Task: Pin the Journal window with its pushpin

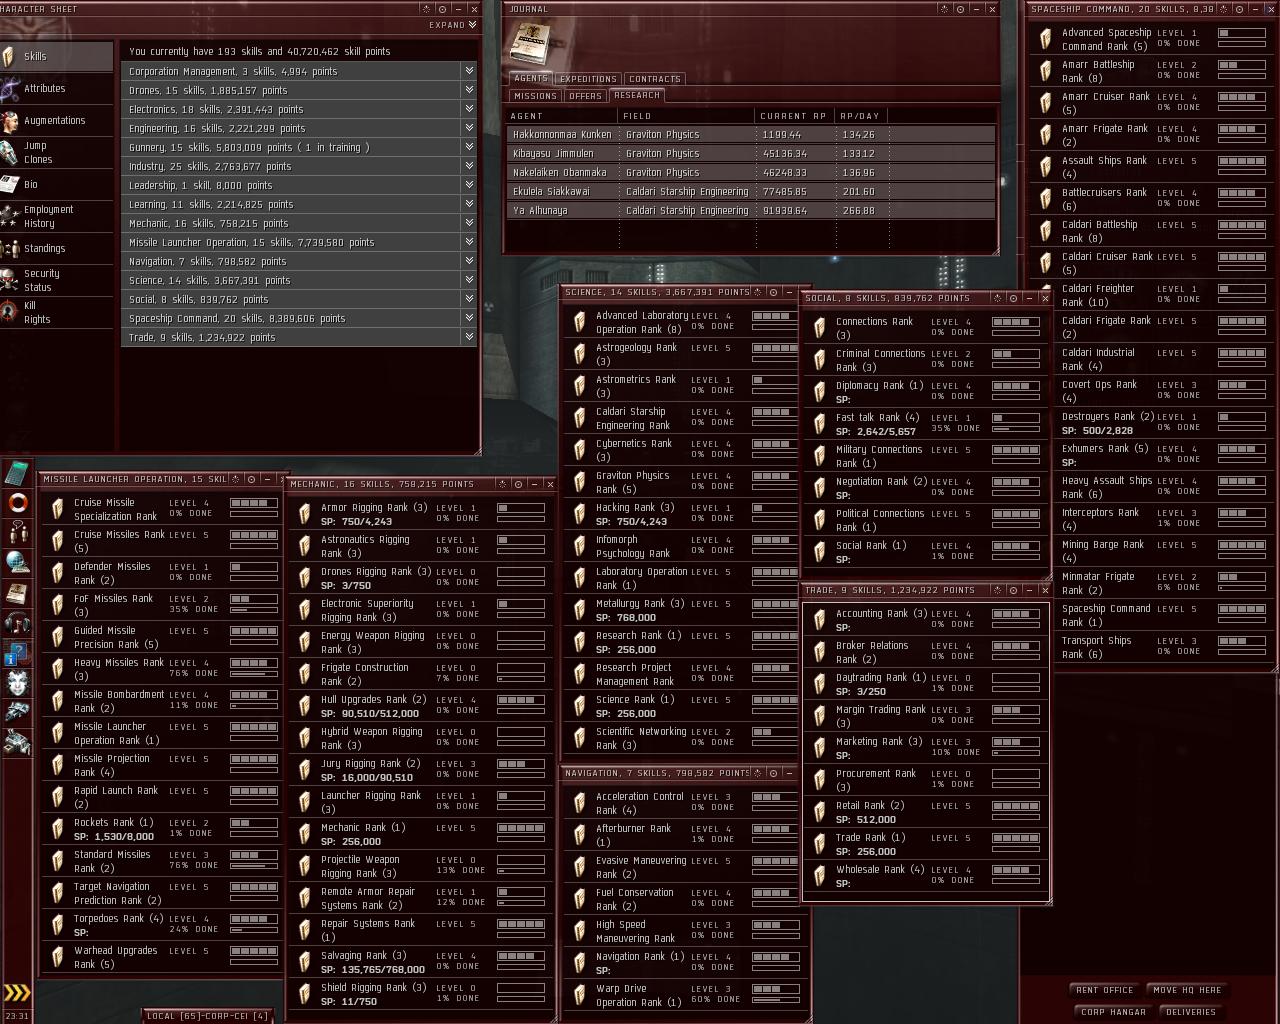Action: coord(944,9)
